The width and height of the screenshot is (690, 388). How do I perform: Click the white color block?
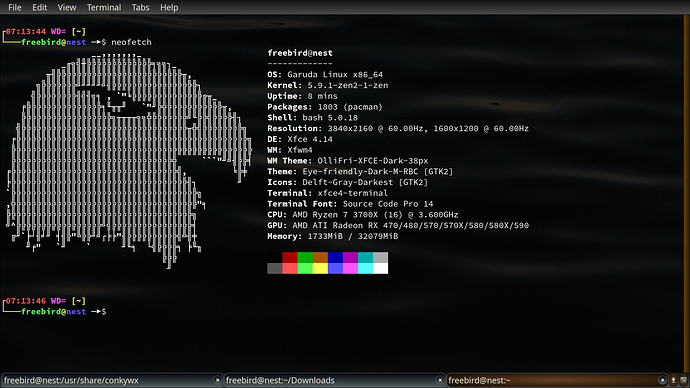pos(381,268)
